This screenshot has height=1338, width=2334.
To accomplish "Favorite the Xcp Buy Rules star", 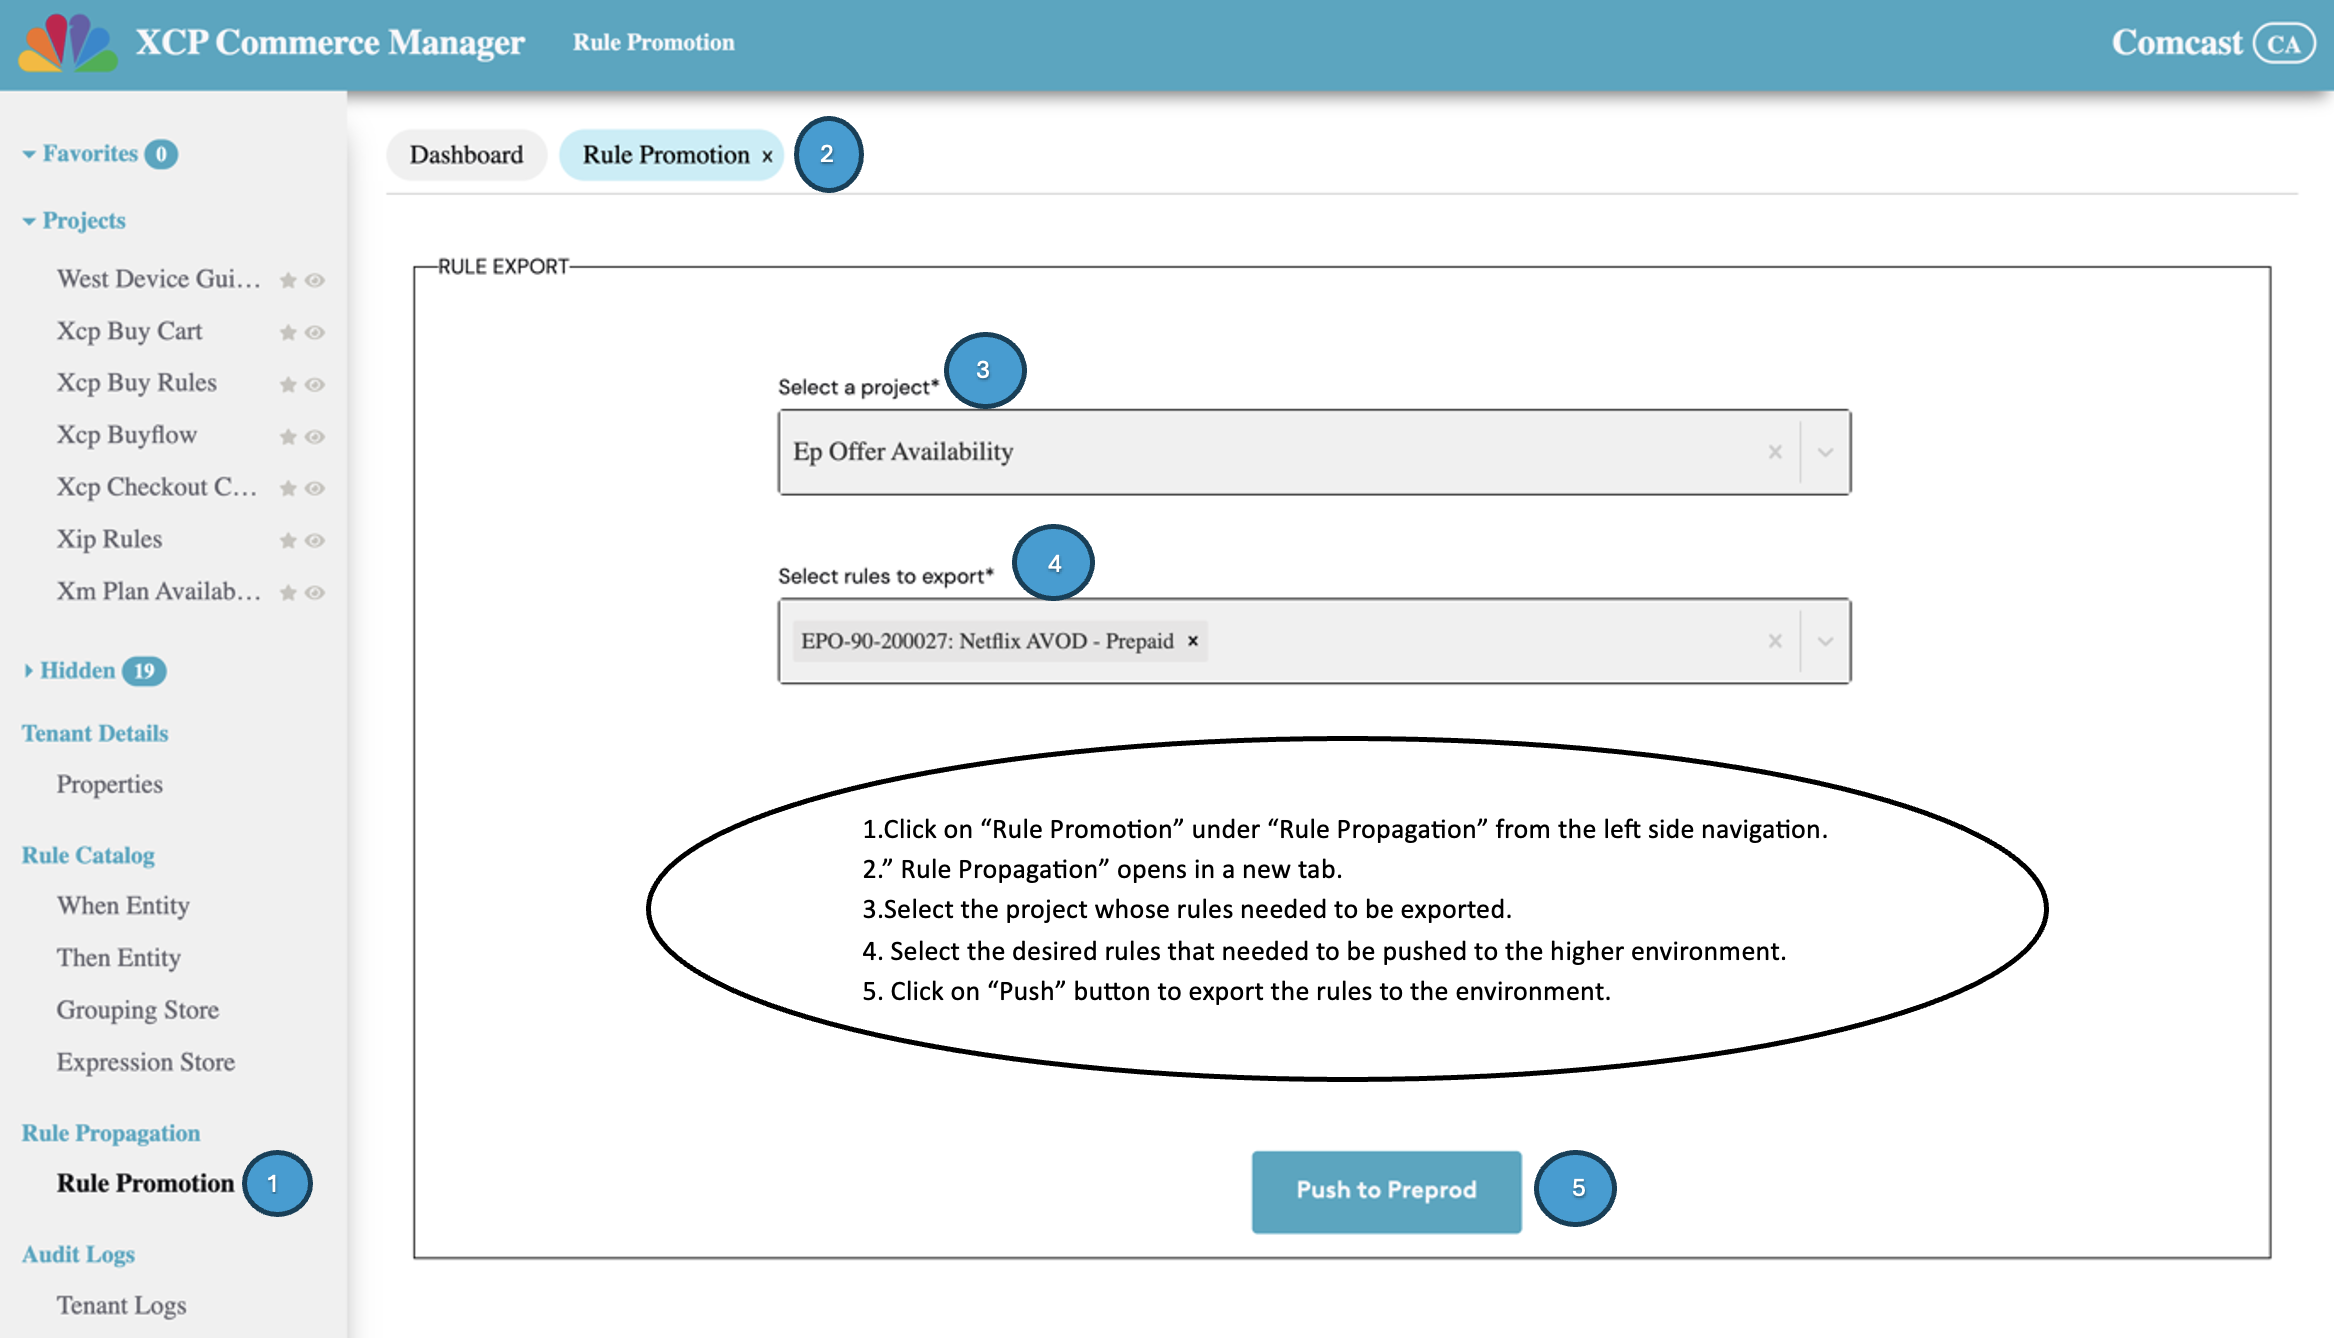I will pyautogui.click(x=288, y=384).
